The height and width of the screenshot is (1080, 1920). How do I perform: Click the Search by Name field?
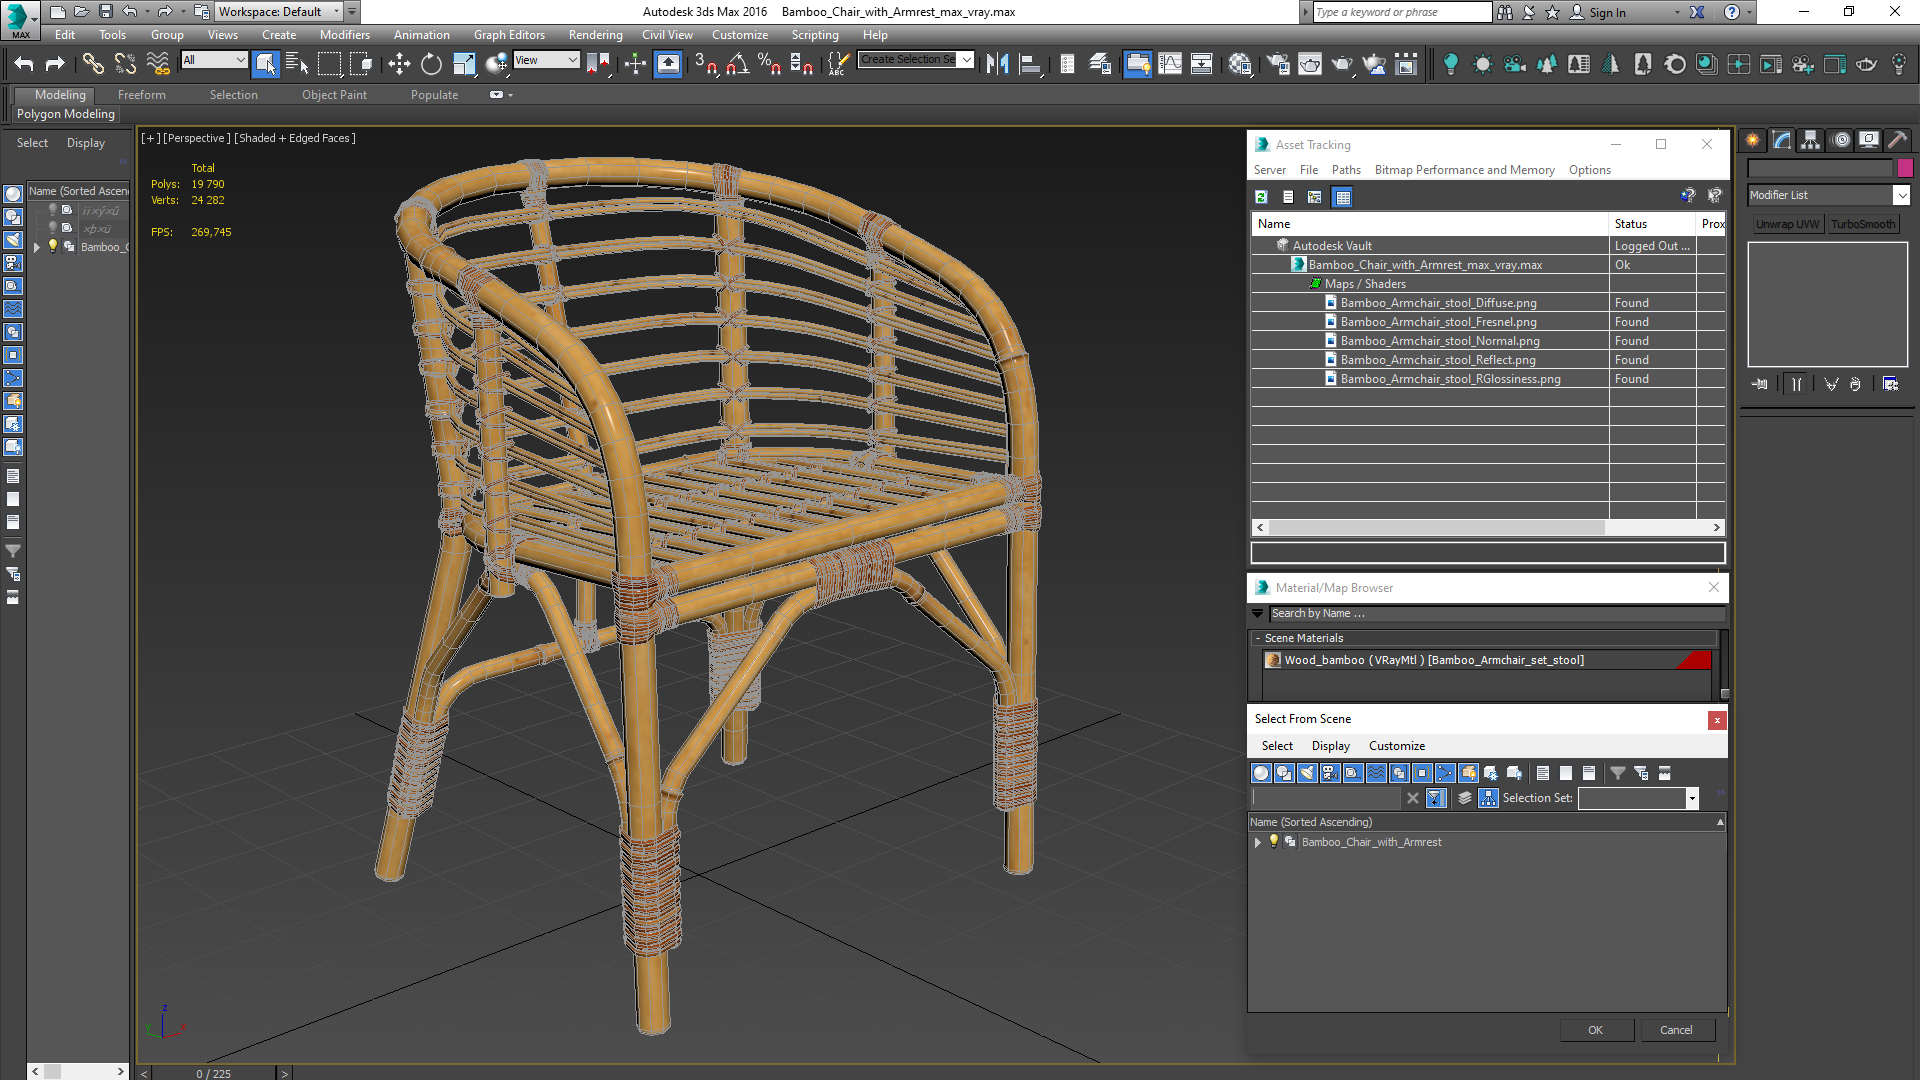coord(1495,613)
